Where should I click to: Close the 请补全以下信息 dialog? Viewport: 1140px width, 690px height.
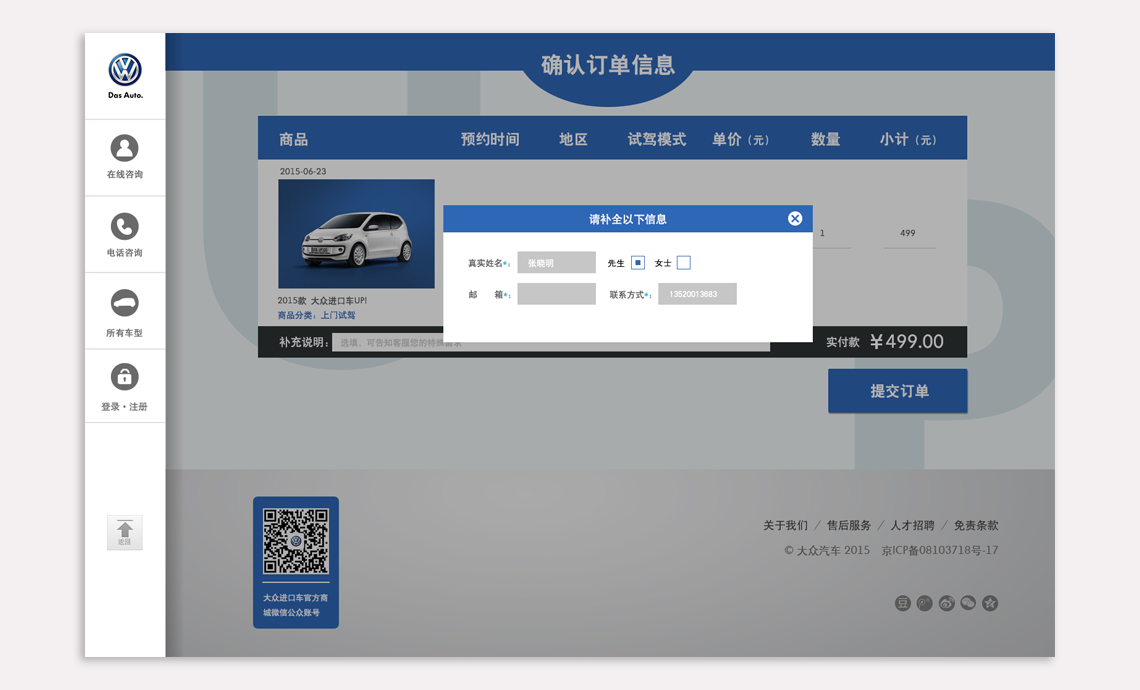(x=795, y=219)
